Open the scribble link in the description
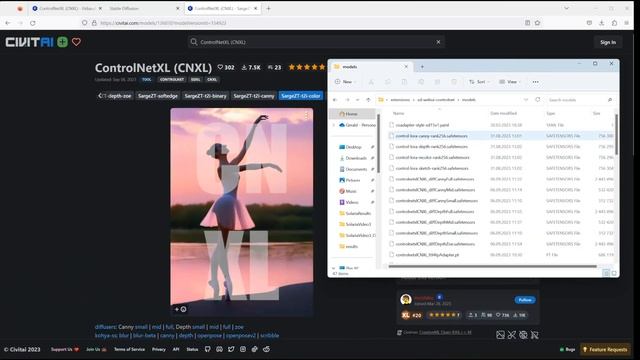The height and width of the screenshot is (360, 640). point(269,336)
